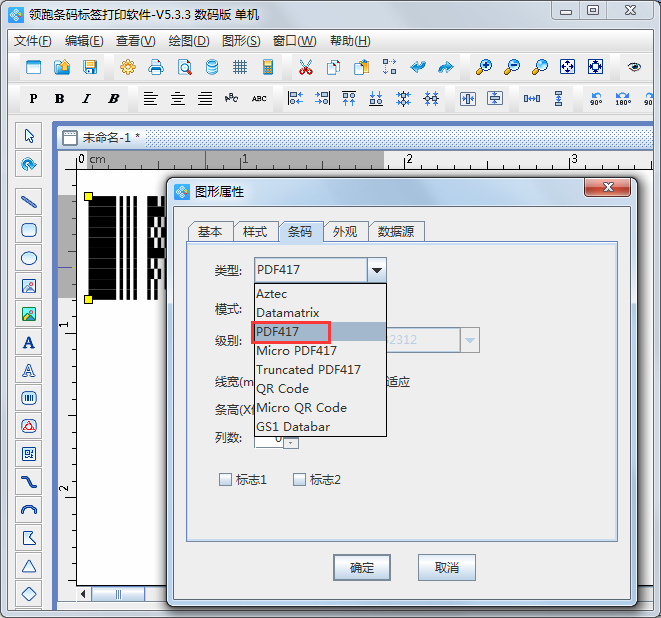Click the printer icon
This screenshot has width=661, height=618.
156,67
